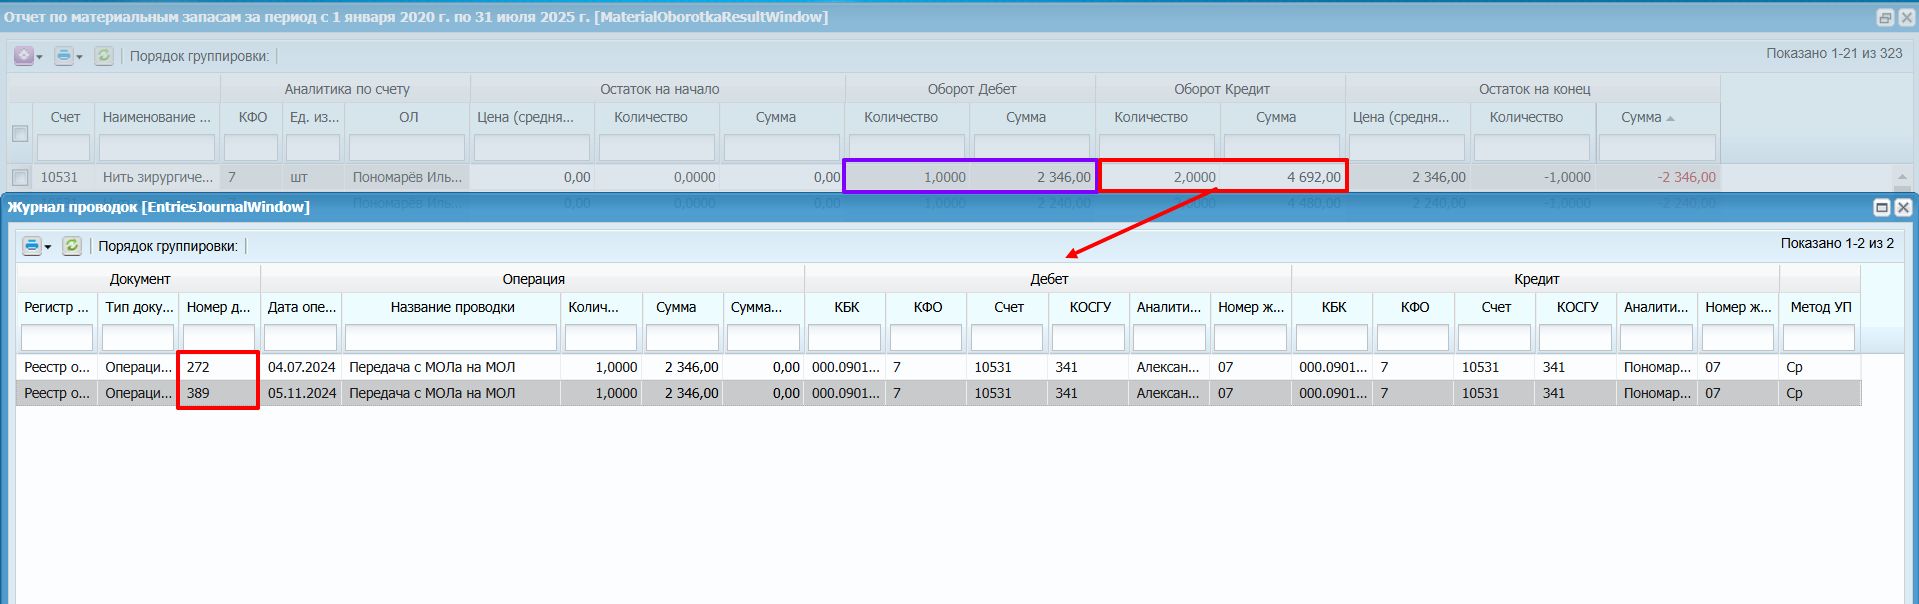This screenshot has width=1919, height=604.
Task: Expand the dropdown arrow beside the purple actions icon
Action: click(x=40, y=57)
